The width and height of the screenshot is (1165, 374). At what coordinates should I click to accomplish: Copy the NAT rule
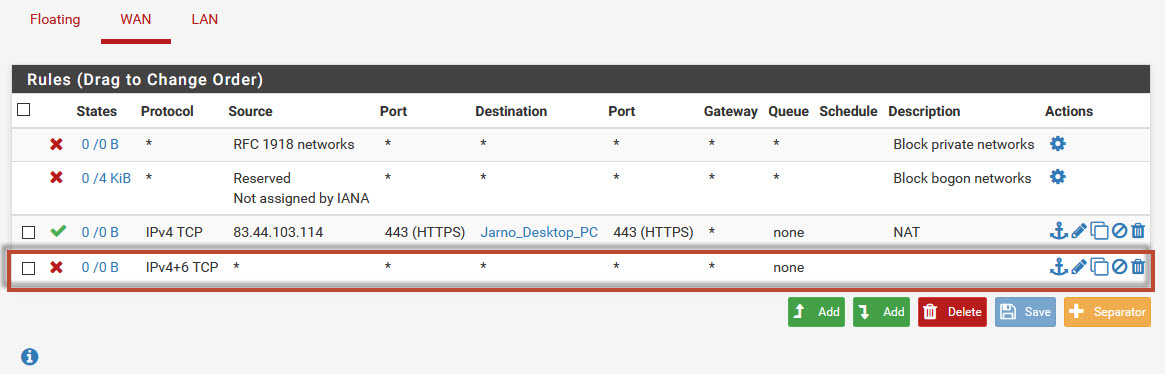1100,232
